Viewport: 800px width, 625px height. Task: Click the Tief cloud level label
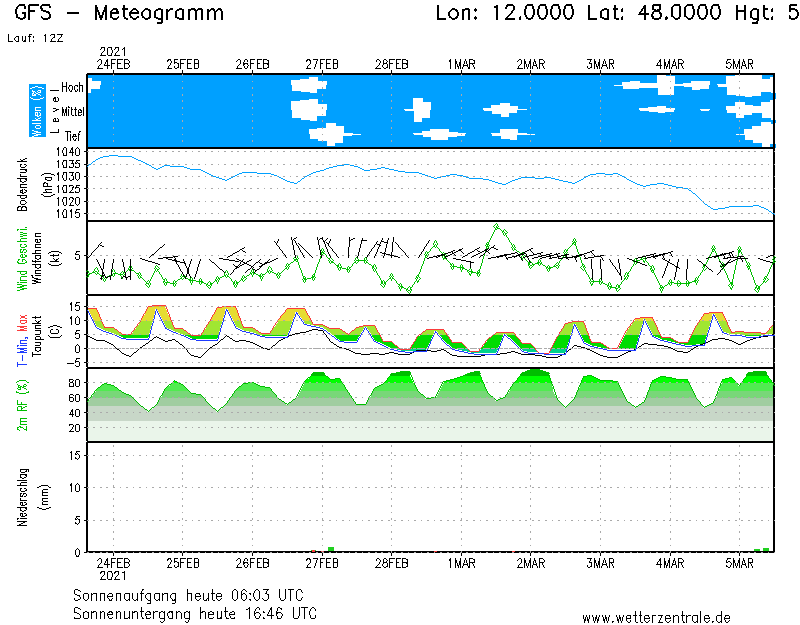point(73,135)
